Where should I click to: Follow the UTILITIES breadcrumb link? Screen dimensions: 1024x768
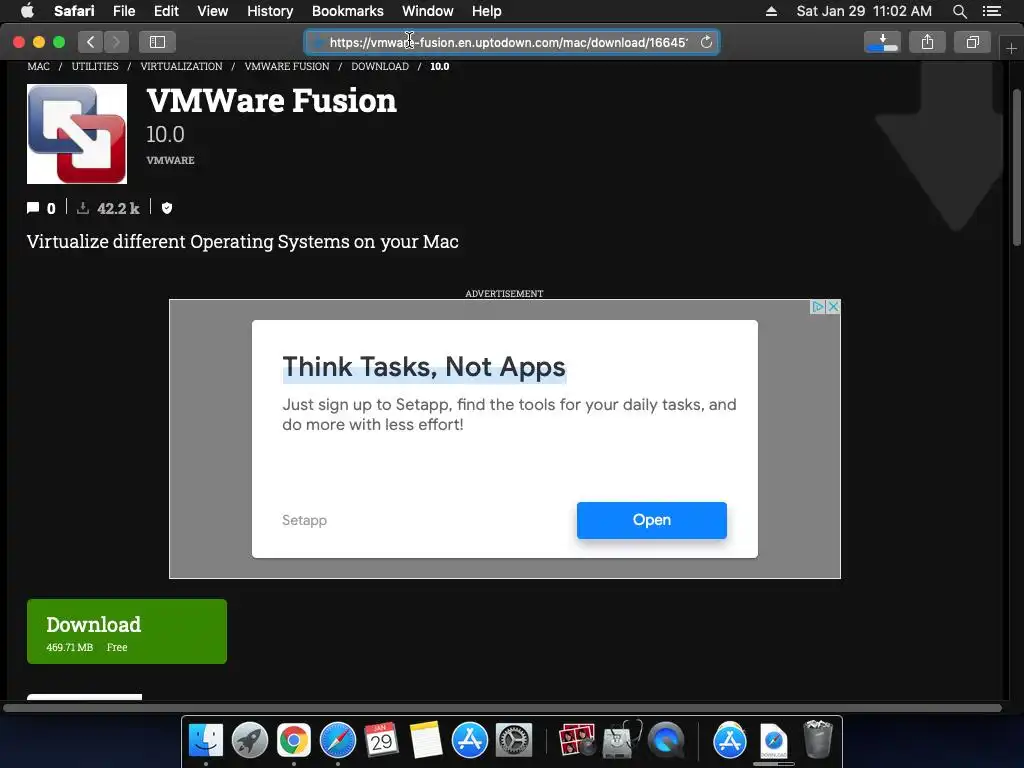click(95, 67)
